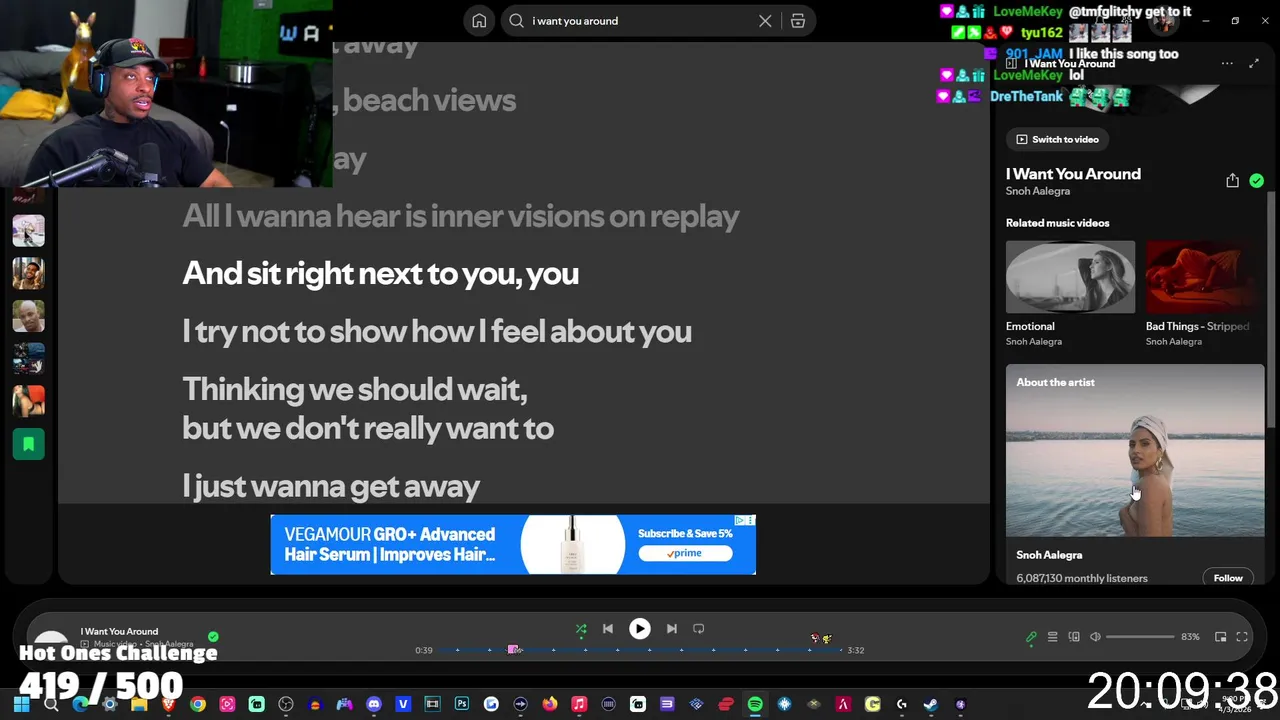Viewport: 1280px width, 720px height.
Task: Toggle repeat mode
Action: coord(699,629)
